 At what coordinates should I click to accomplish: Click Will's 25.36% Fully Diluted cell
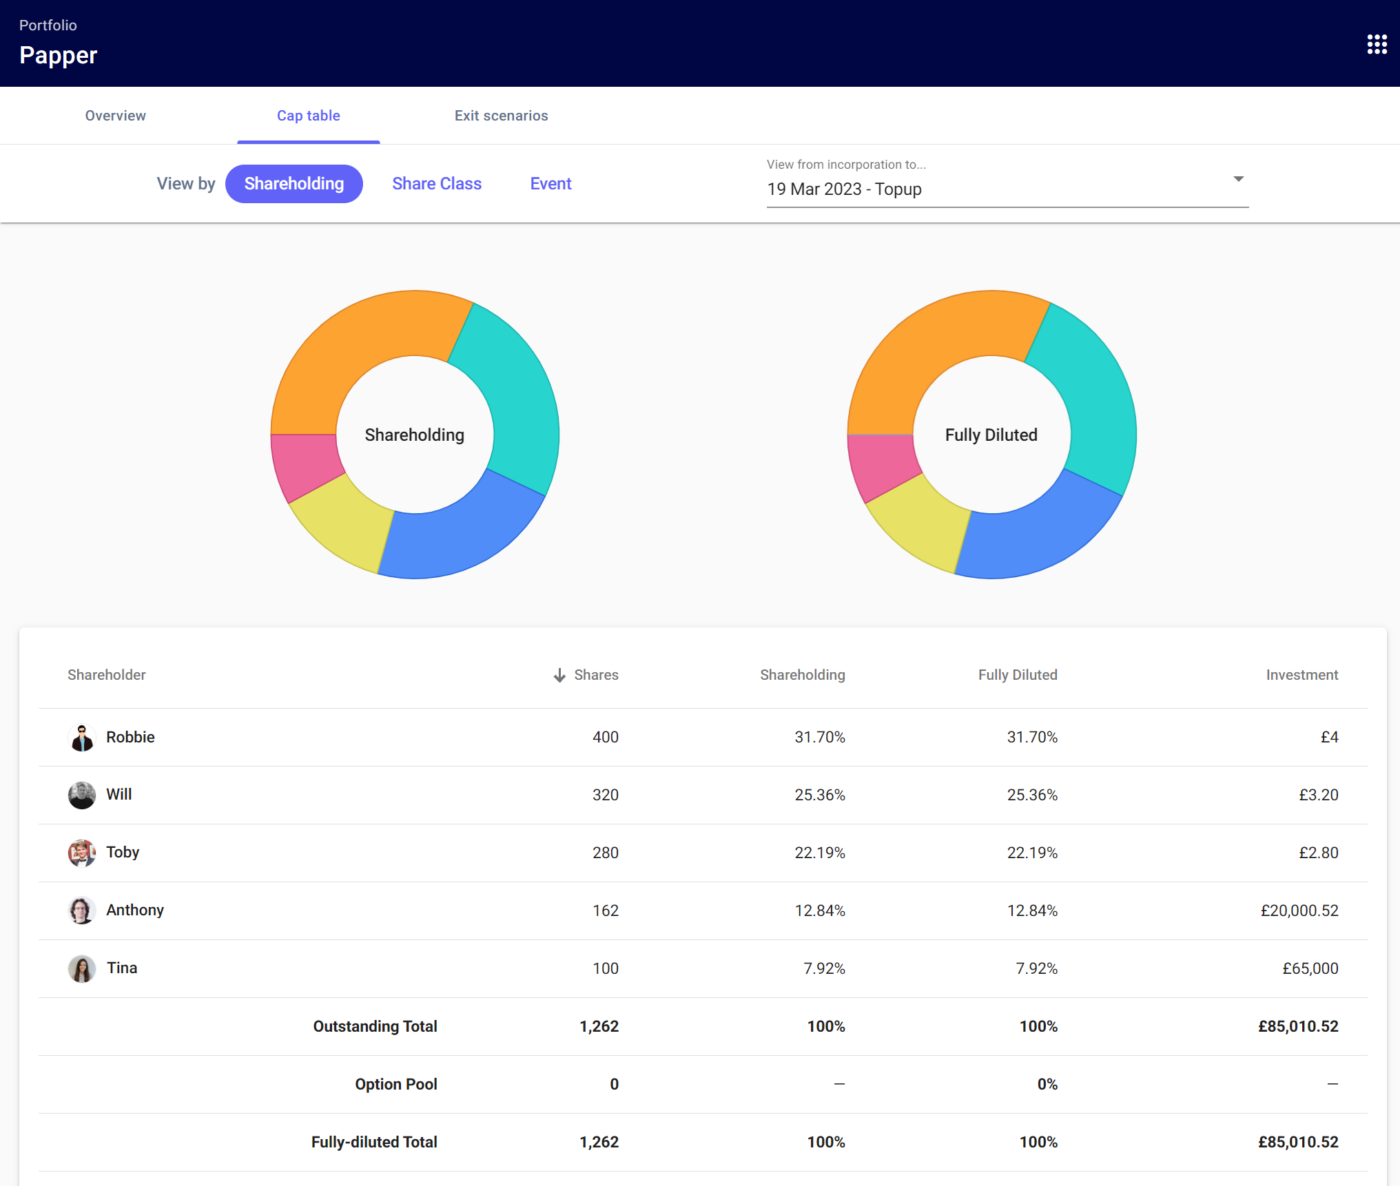click(x=1032, y=795)
